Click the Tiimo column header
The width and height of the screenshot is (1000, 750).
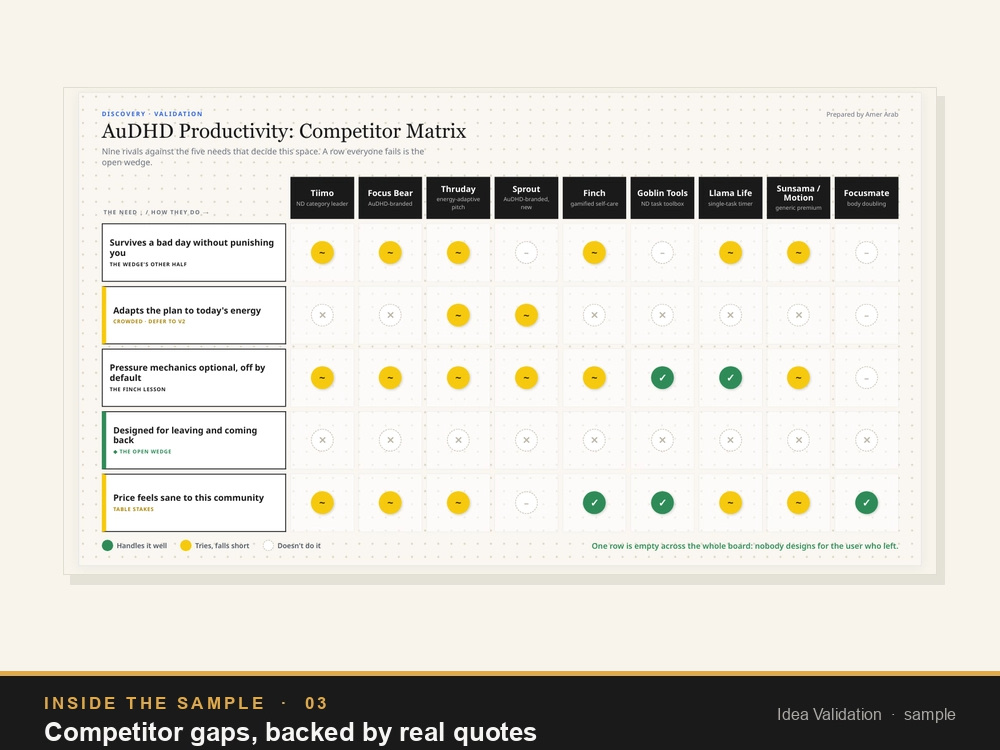click(x=322, y=198)
